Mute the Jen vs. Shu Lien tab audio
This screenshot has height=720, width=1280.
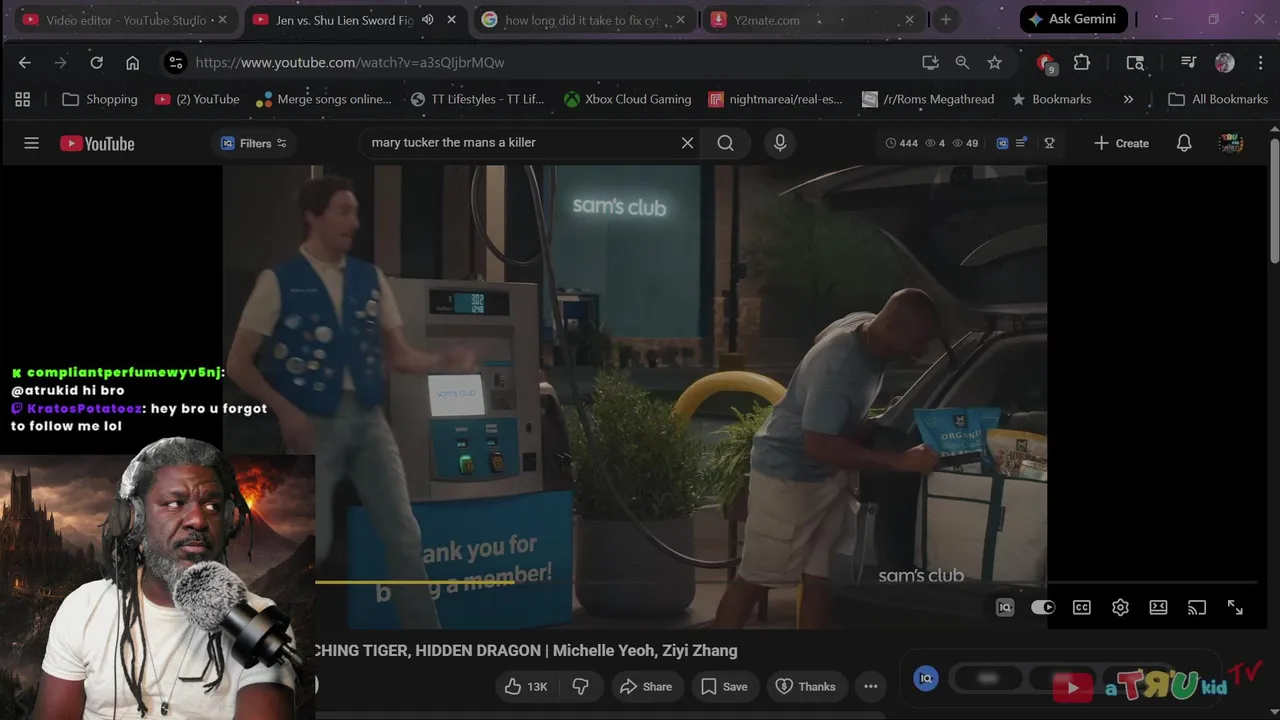(x=428, y=20)
